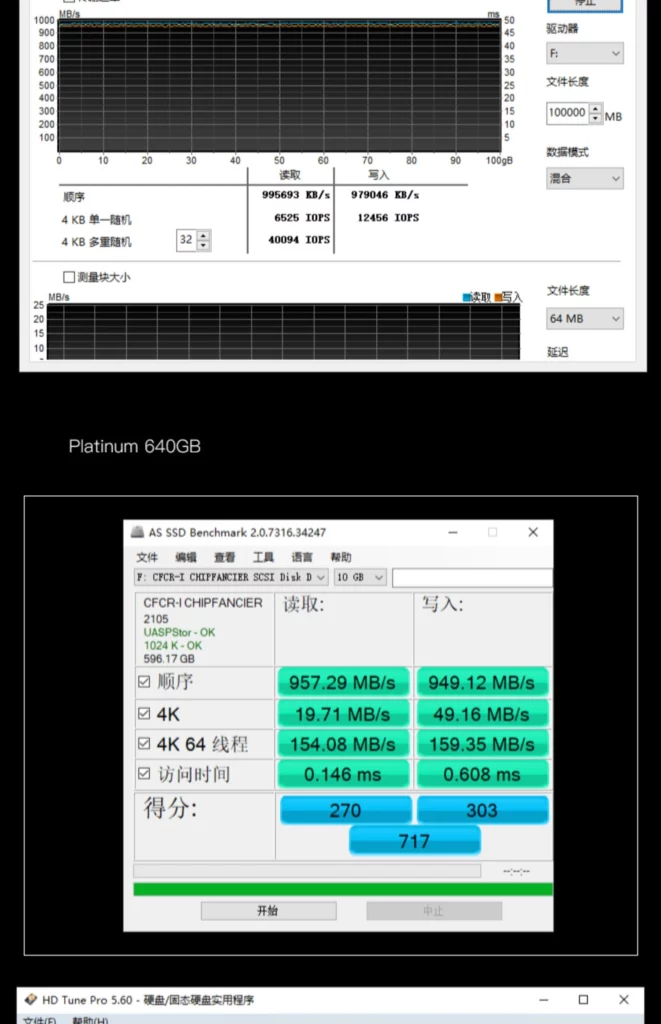Image resolution: width=661 pixels, height=1024 pixels.
Task: Click the 596.17 GB capacity text
Action: point(169,658)
